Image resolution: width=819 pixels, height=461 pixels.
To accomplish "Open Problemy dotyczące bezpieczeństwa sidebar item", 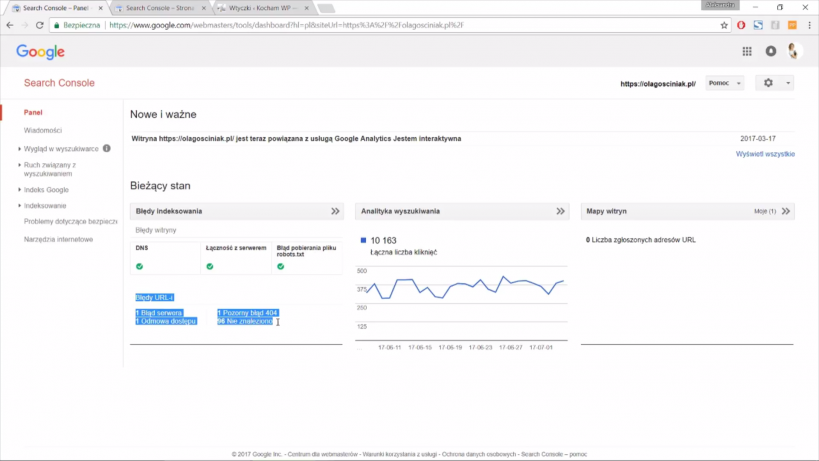I will coord(71,221).
